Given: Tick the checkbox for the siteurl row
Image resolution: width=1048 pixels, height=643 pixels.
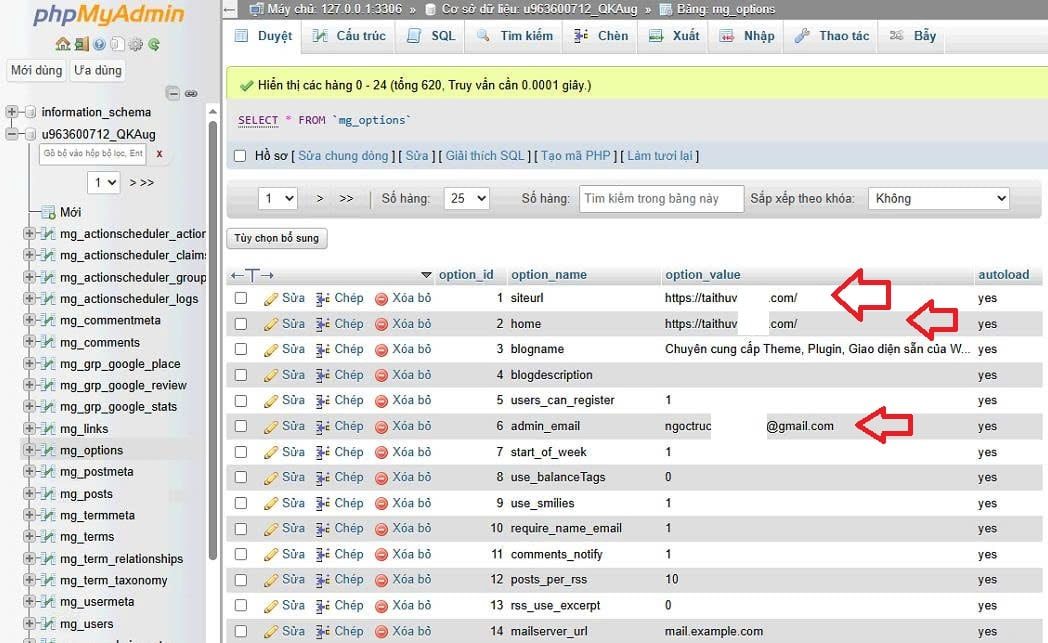Looking at the screenshot, I should tap(240, 298).
